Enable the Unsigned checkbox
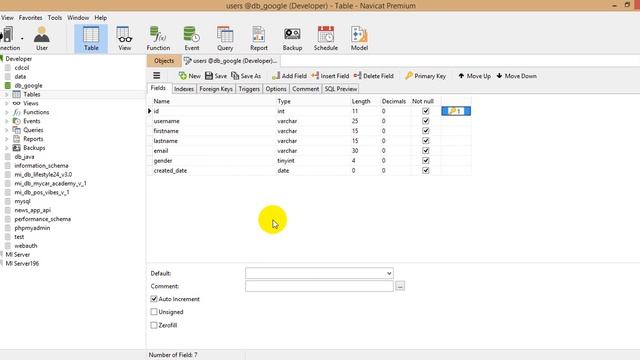This screenshot has width=640, height=360. 154,312
